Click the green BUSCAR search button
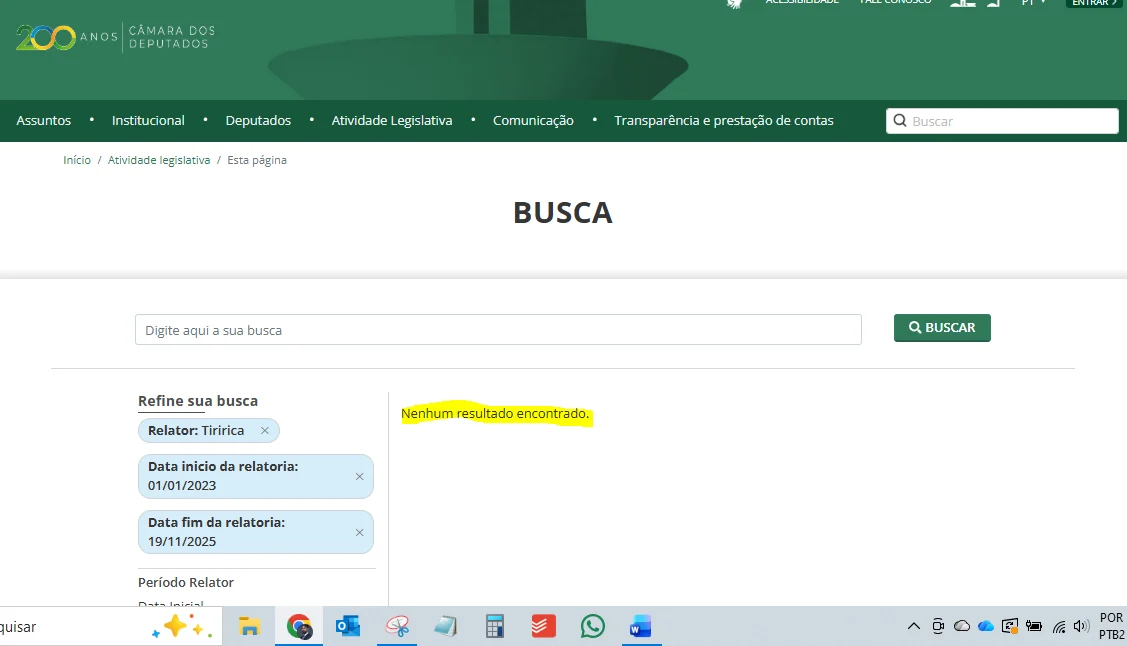 click(942, 328)
